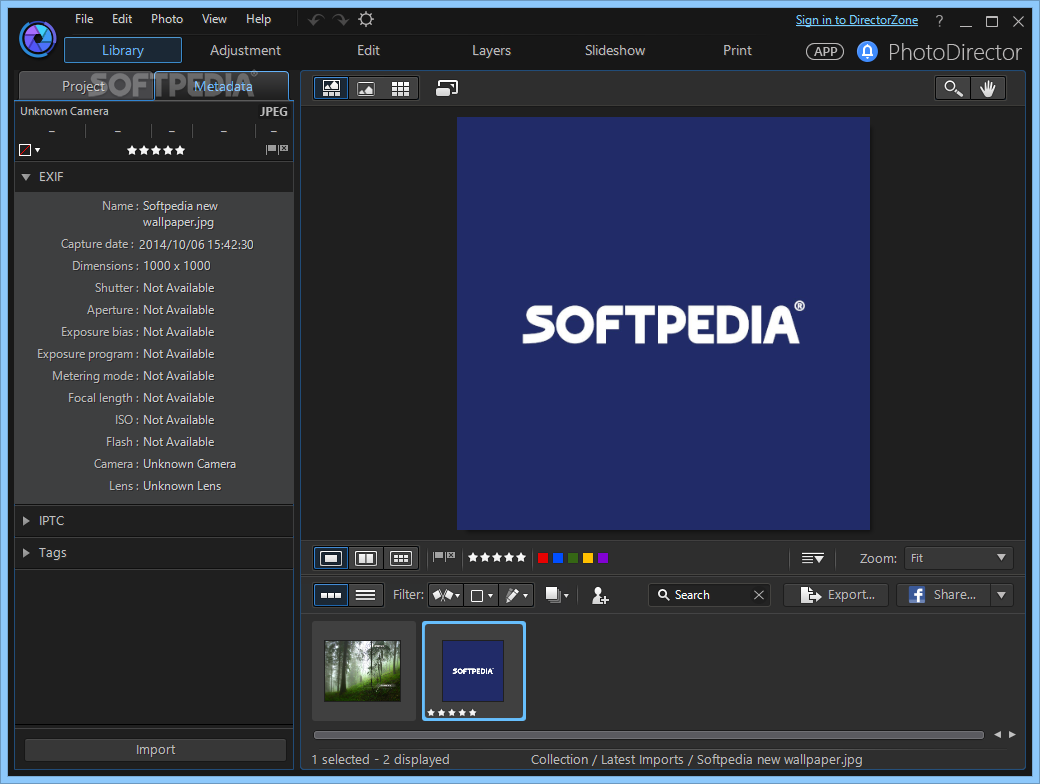Image resolution: width=1040 pixels, height=784 pixels.
Task: Open the secondary monitor display icon
Action: (x=447, y=88)
